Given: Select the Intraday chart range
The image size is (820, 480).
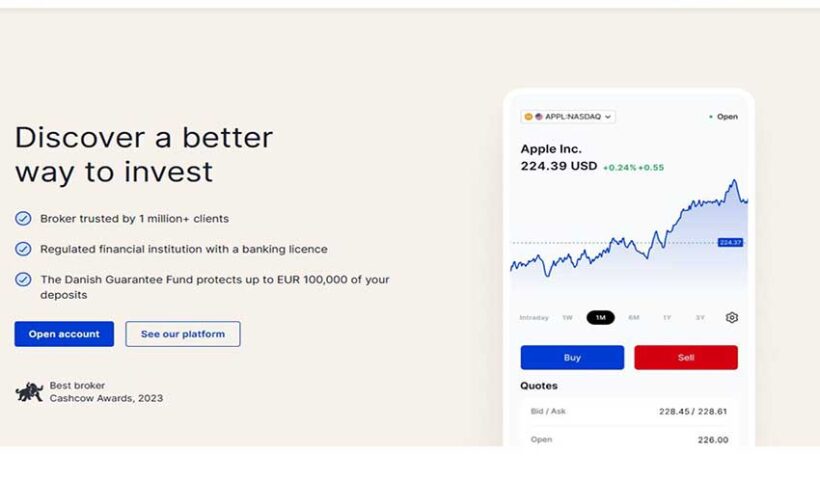Looking at the screenshot, I should [x=534, y=318].
